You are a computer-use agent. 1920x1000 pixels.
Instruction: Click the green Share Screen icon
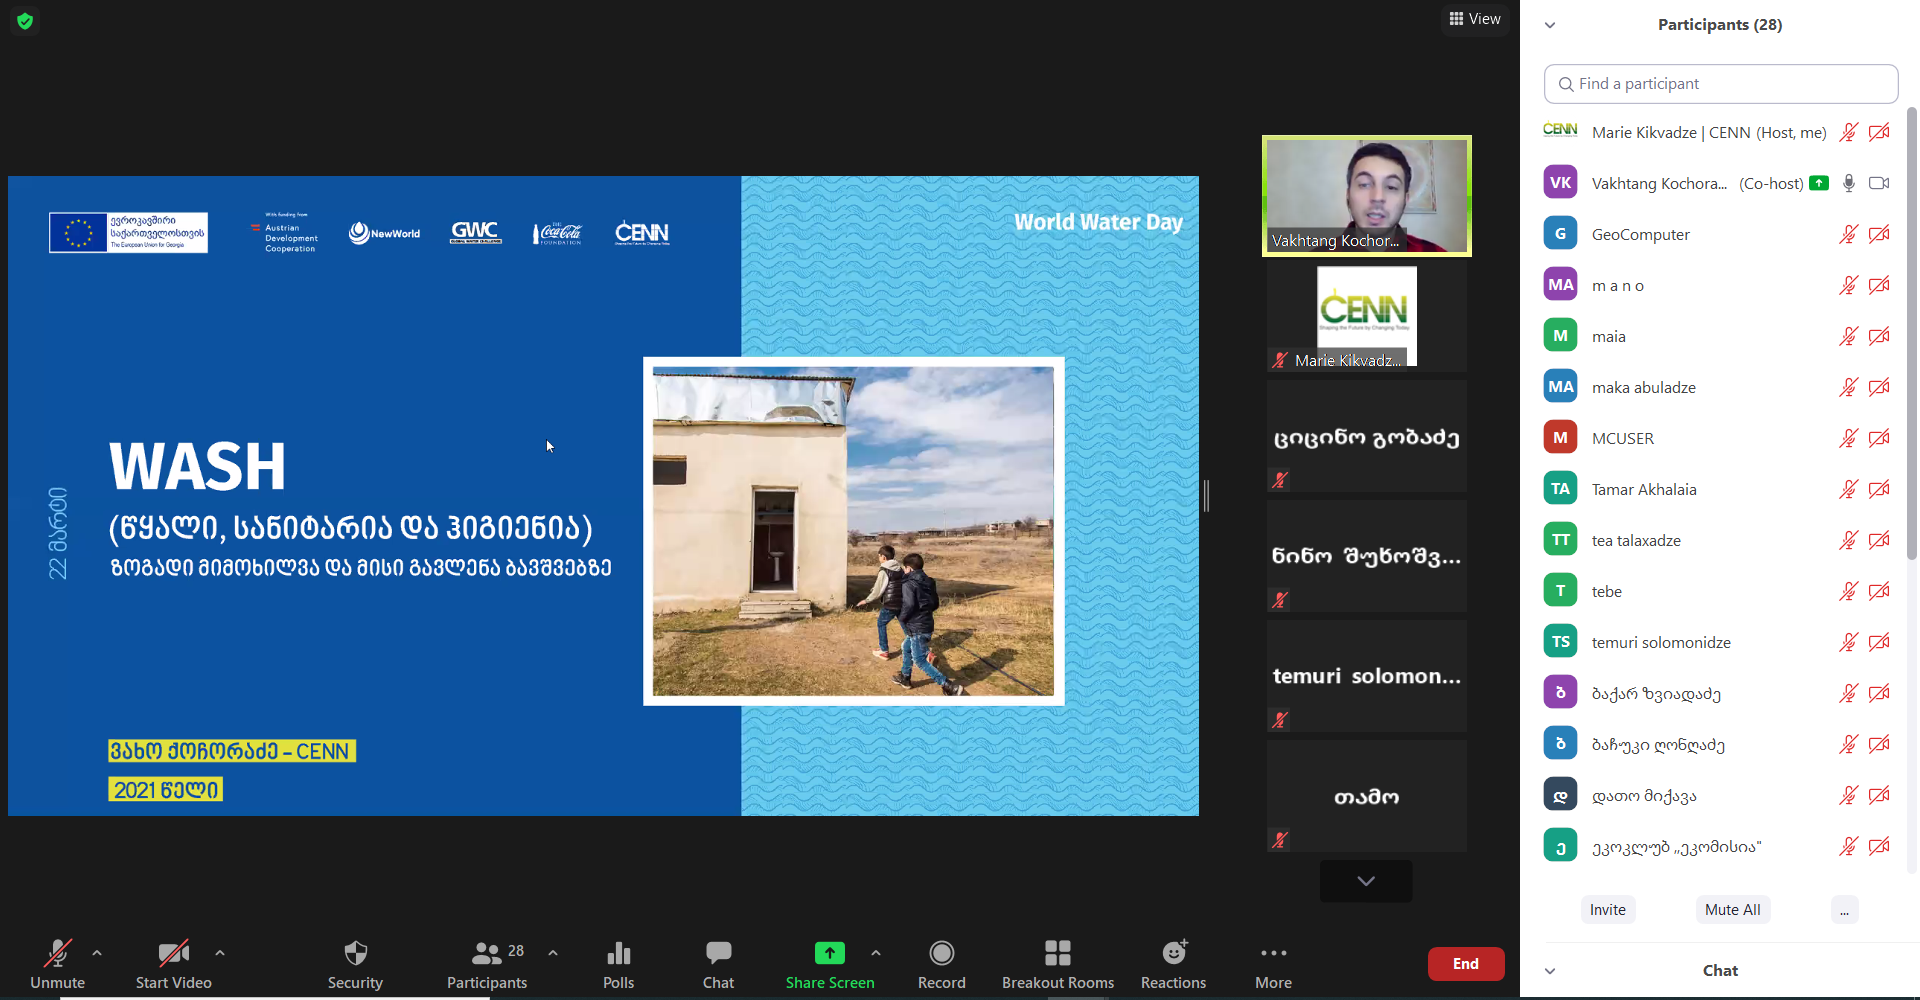(829, 953)
